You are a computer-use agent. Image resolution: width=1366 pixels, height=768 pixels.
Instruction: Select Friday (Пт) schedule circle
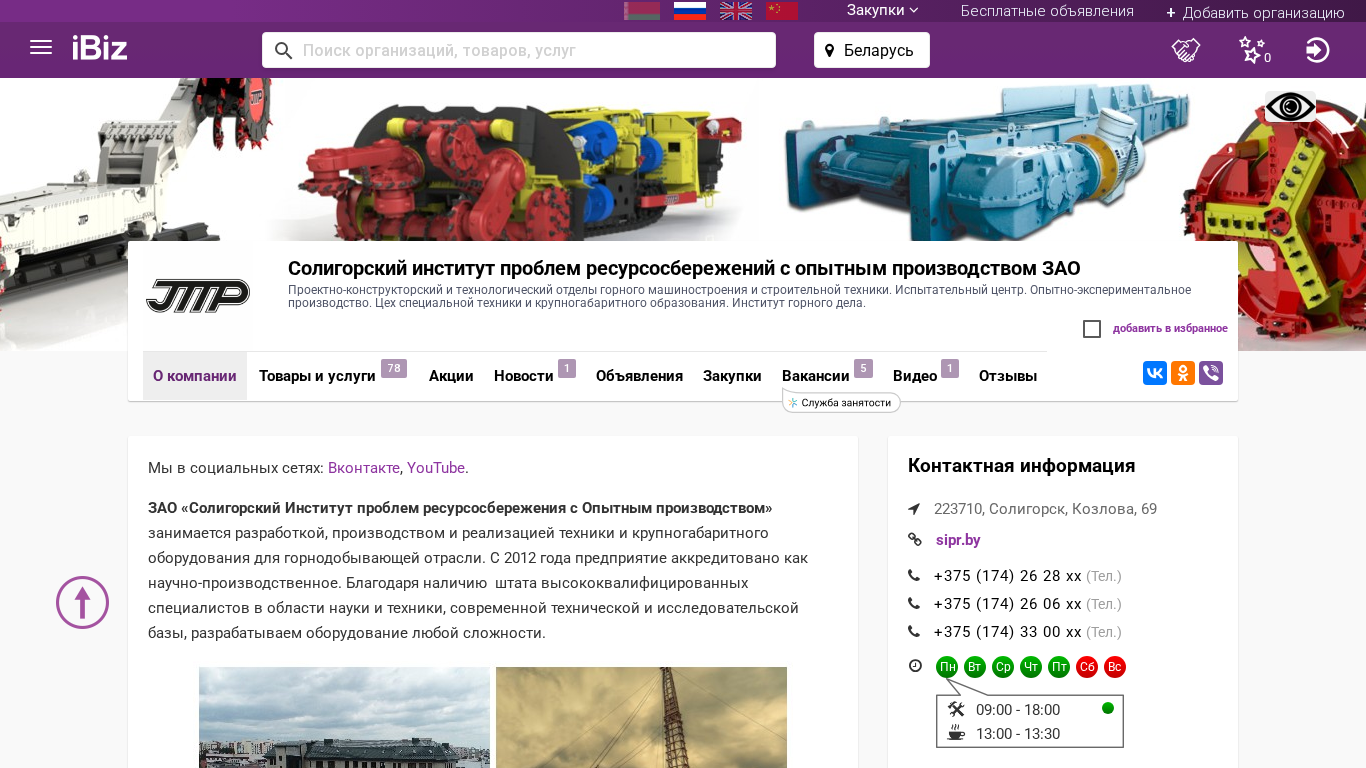pos(1059,667)
